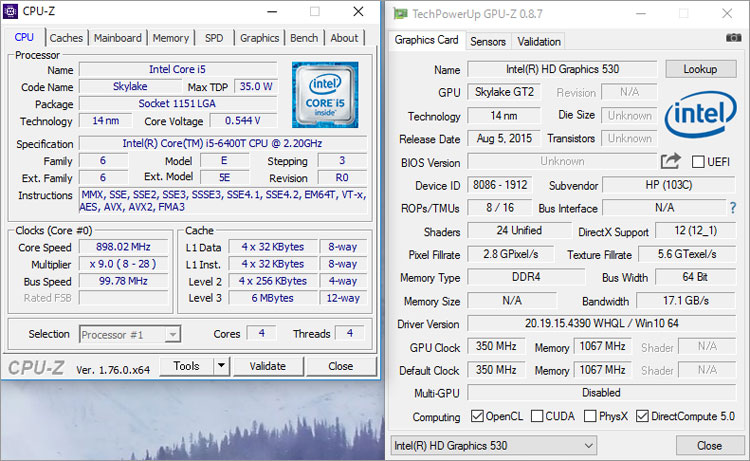Open the SPD tab
The width and height of the screenshot is (750, 461).
click(214, 38)
